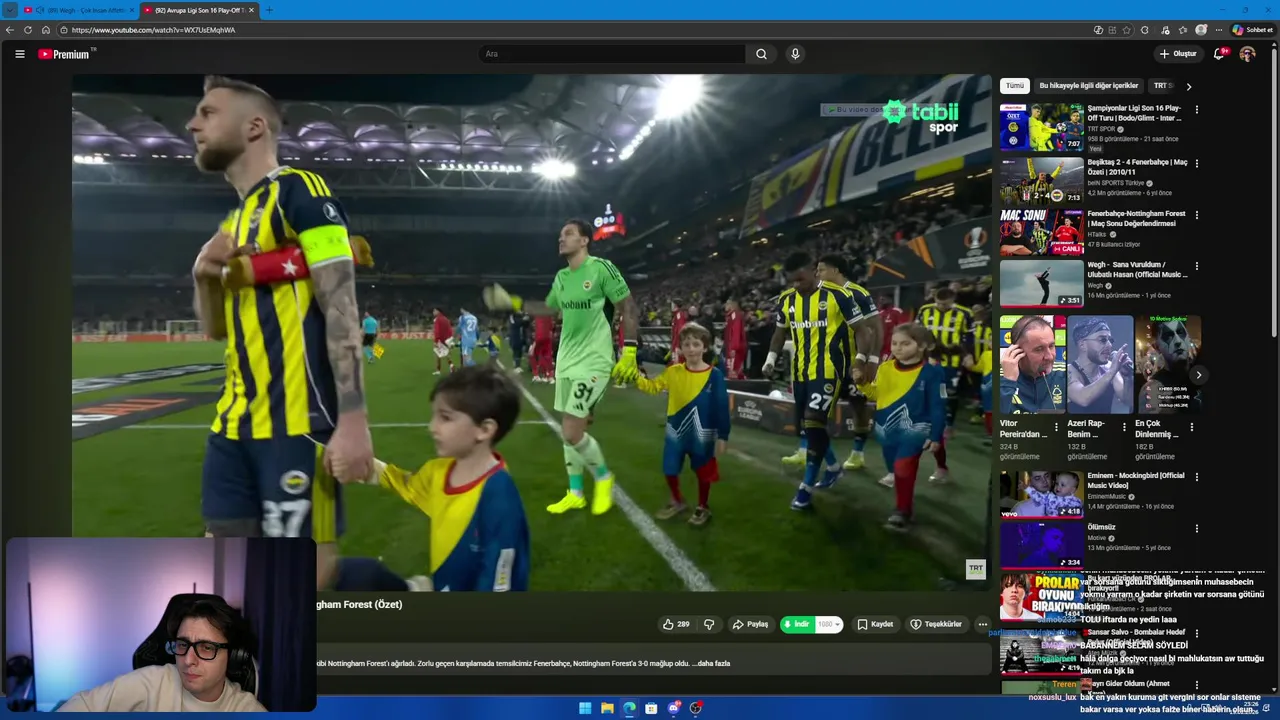Open a new browser tab with plus
1280x720 pixels.
click(x=269, y=10)
